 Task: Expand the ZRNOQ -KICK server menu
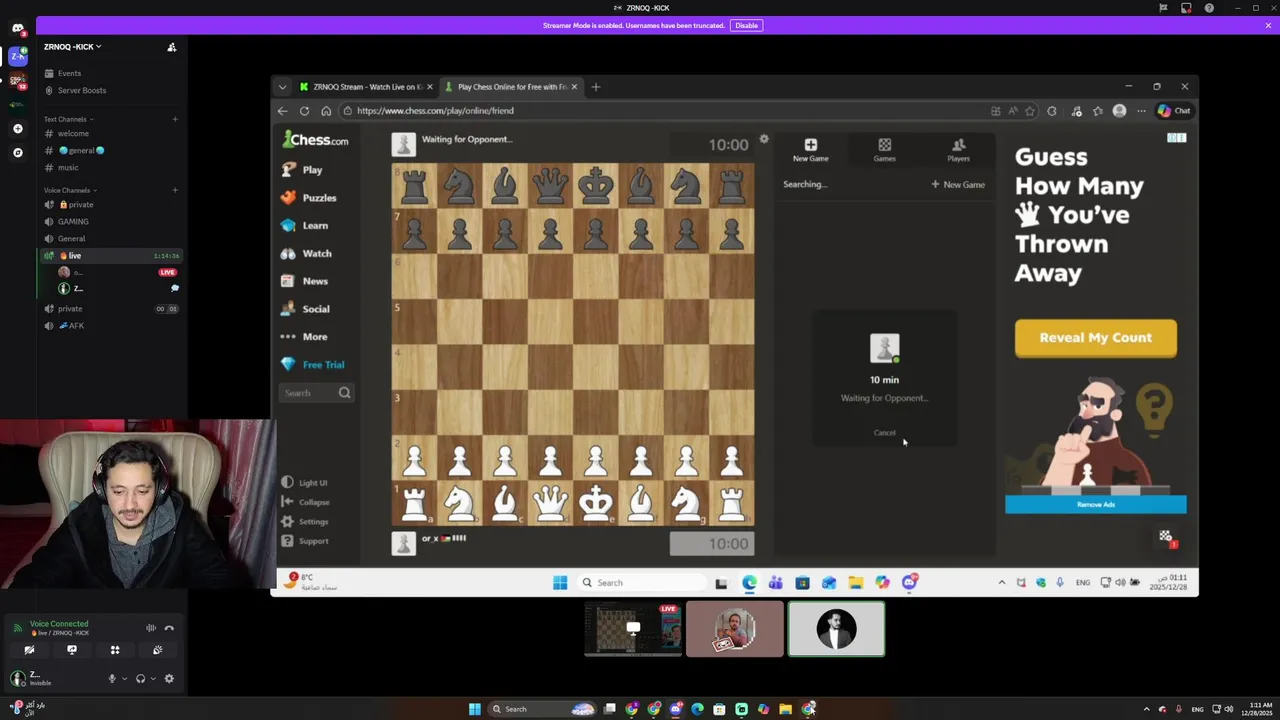click(72, 47)
